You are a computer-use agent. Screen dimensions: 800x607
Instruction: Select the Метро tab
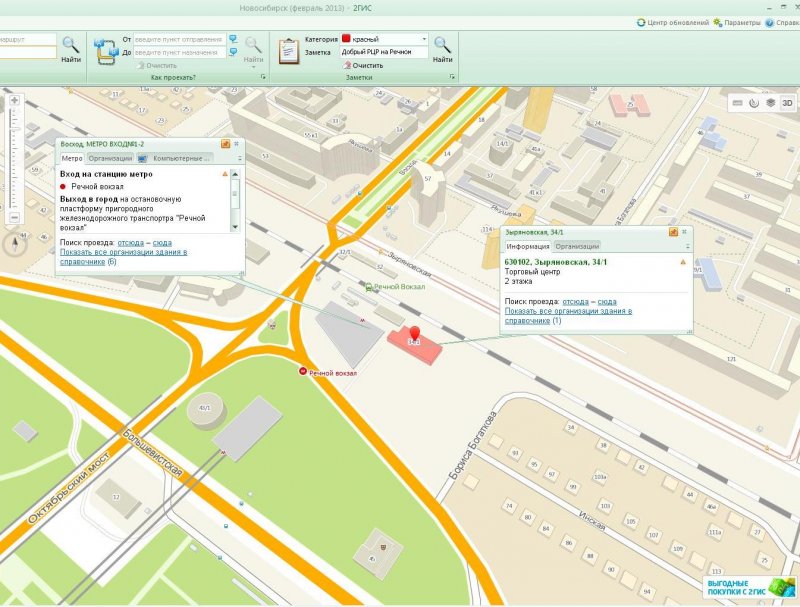point(72,159)
